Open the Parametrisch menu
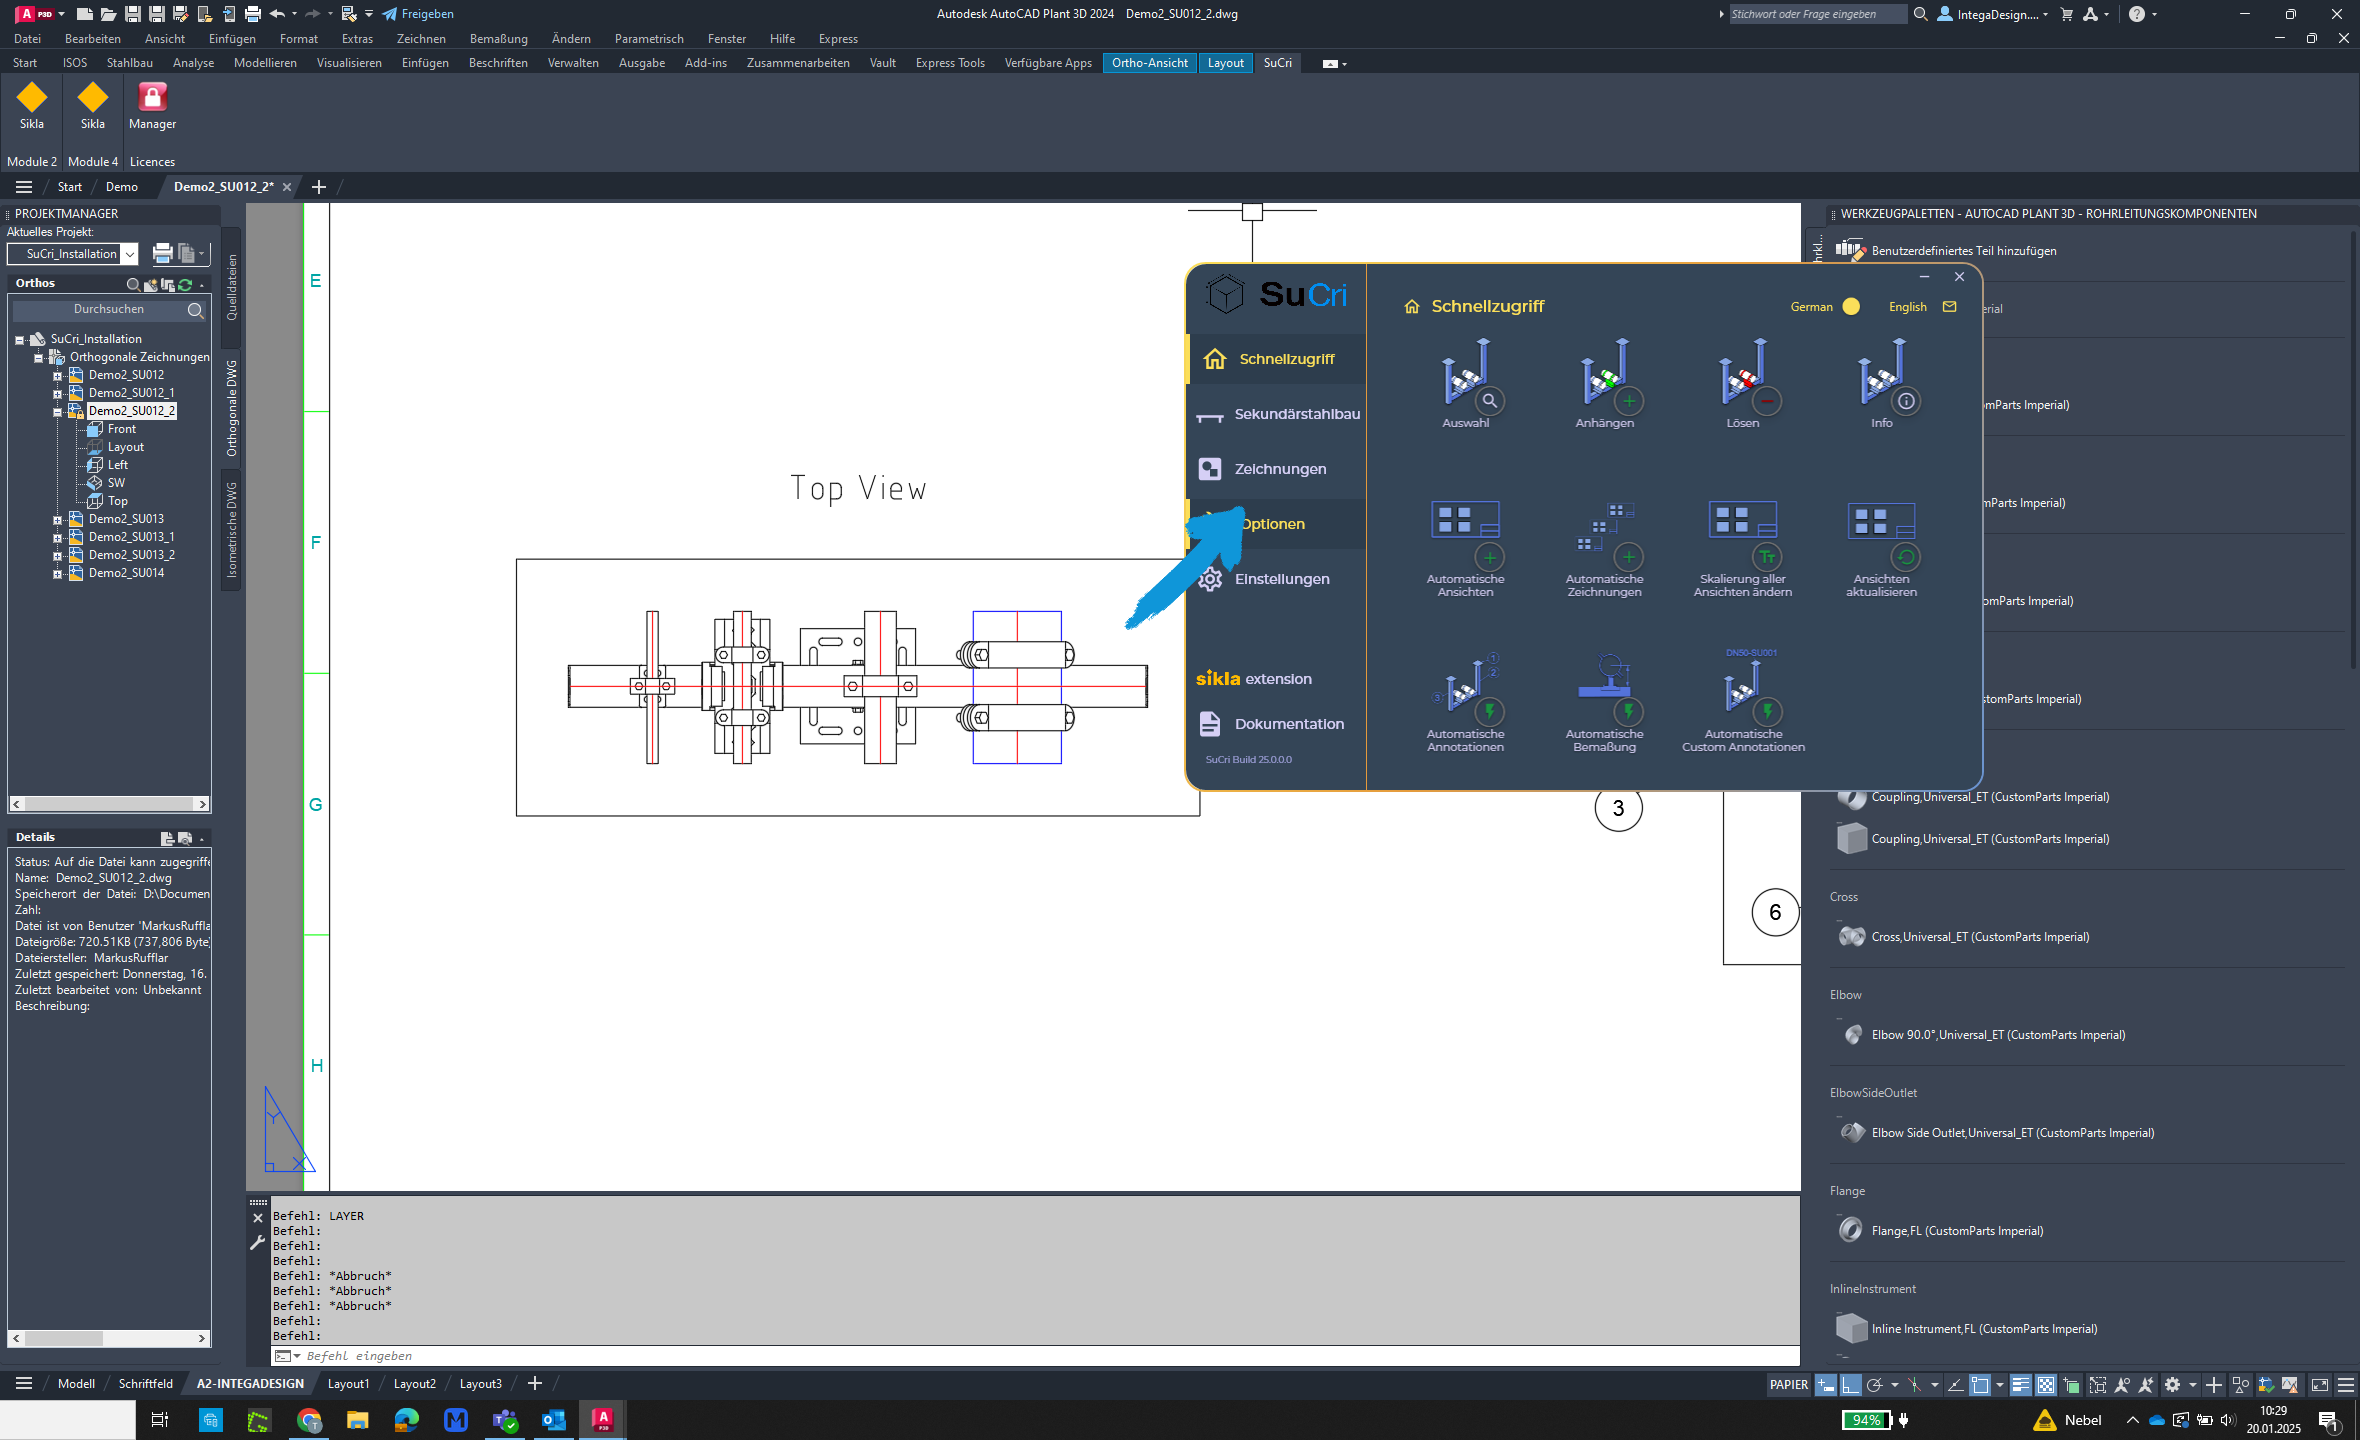 coord(649,39)
